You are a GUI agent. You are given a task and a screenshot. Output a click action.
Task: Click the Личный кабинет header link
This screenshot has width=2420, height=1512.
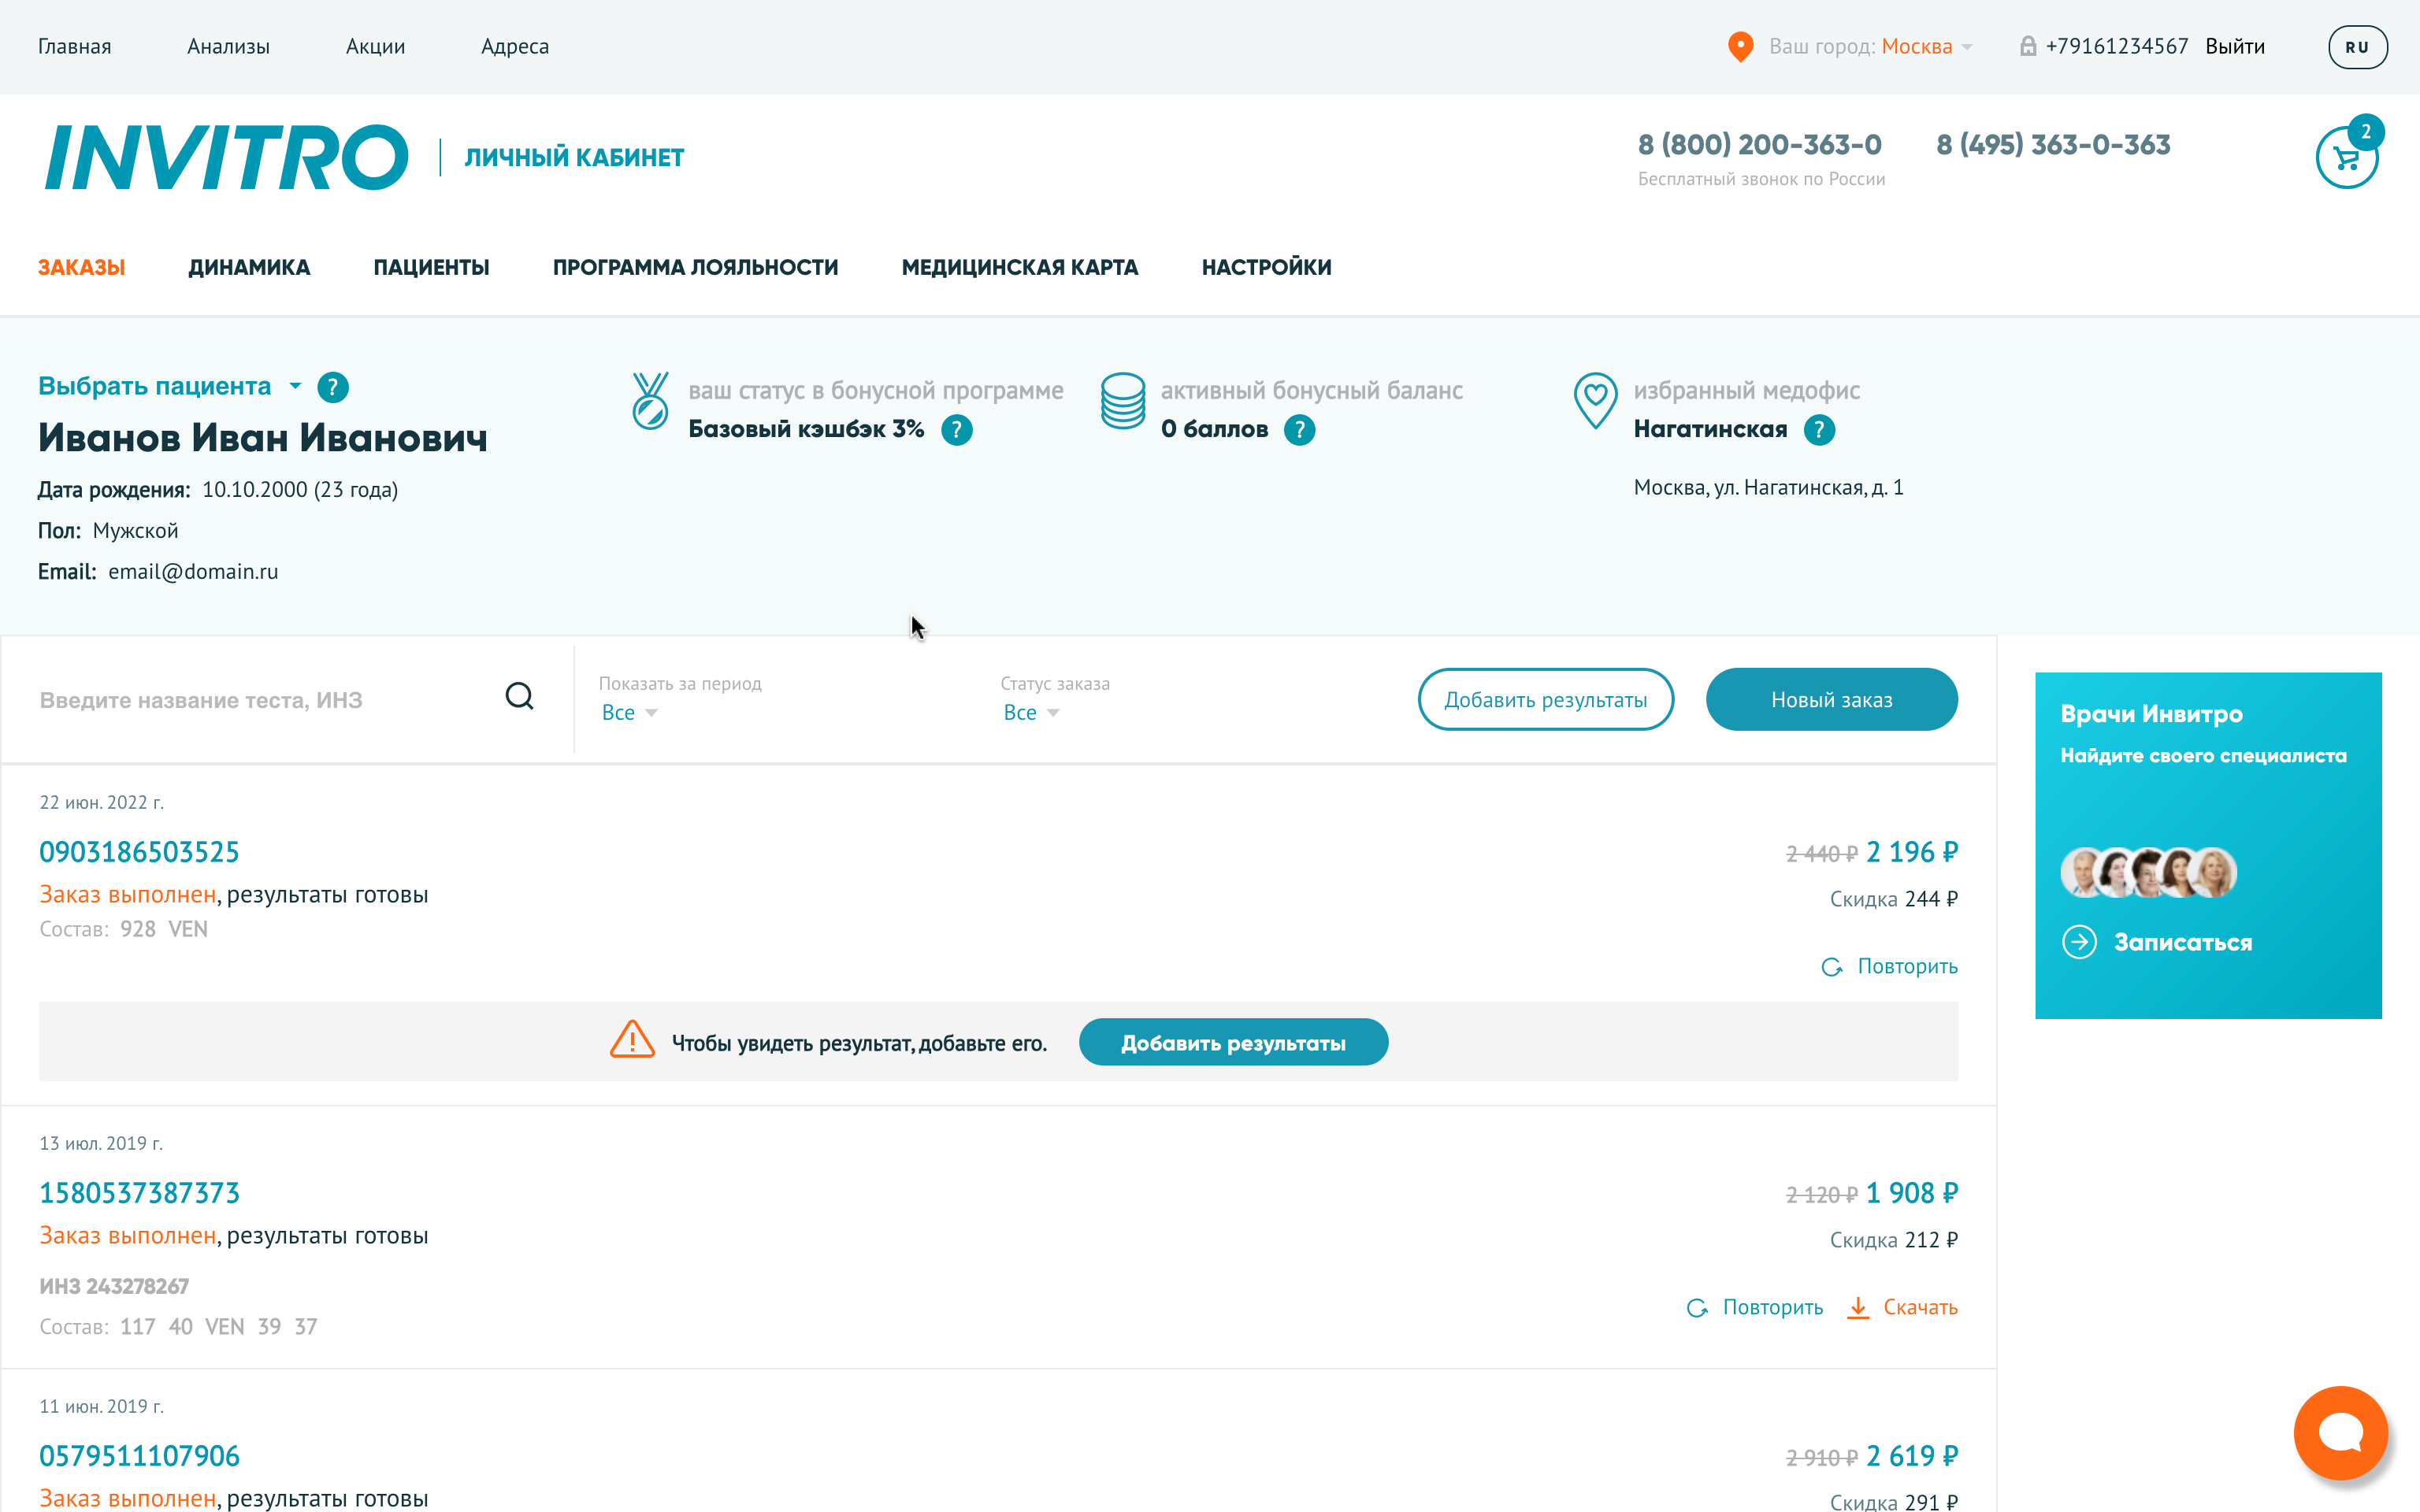click(x=574, y=157)
